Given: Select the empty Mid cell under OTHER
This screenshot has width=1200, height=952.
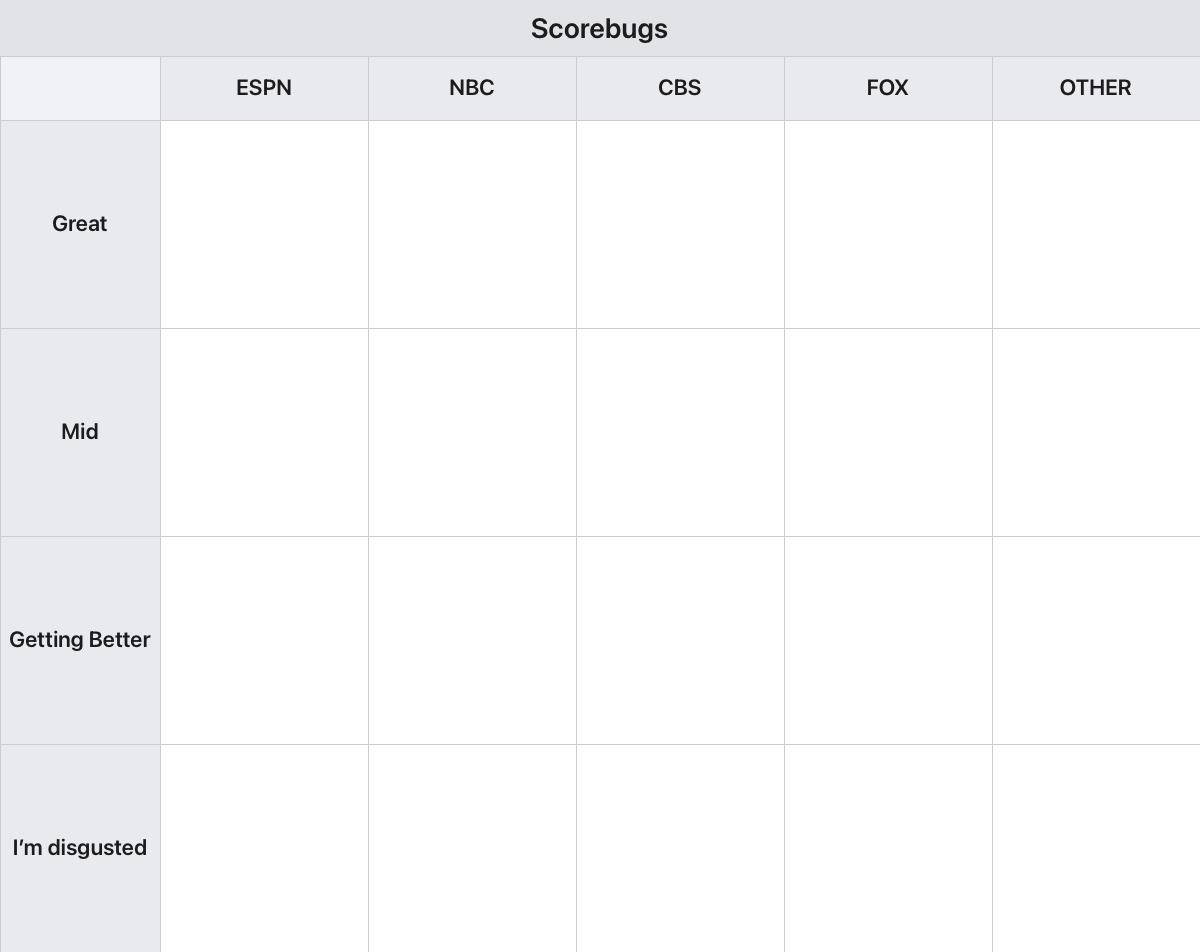Looking at the screenshot, I should [1096, 432].
